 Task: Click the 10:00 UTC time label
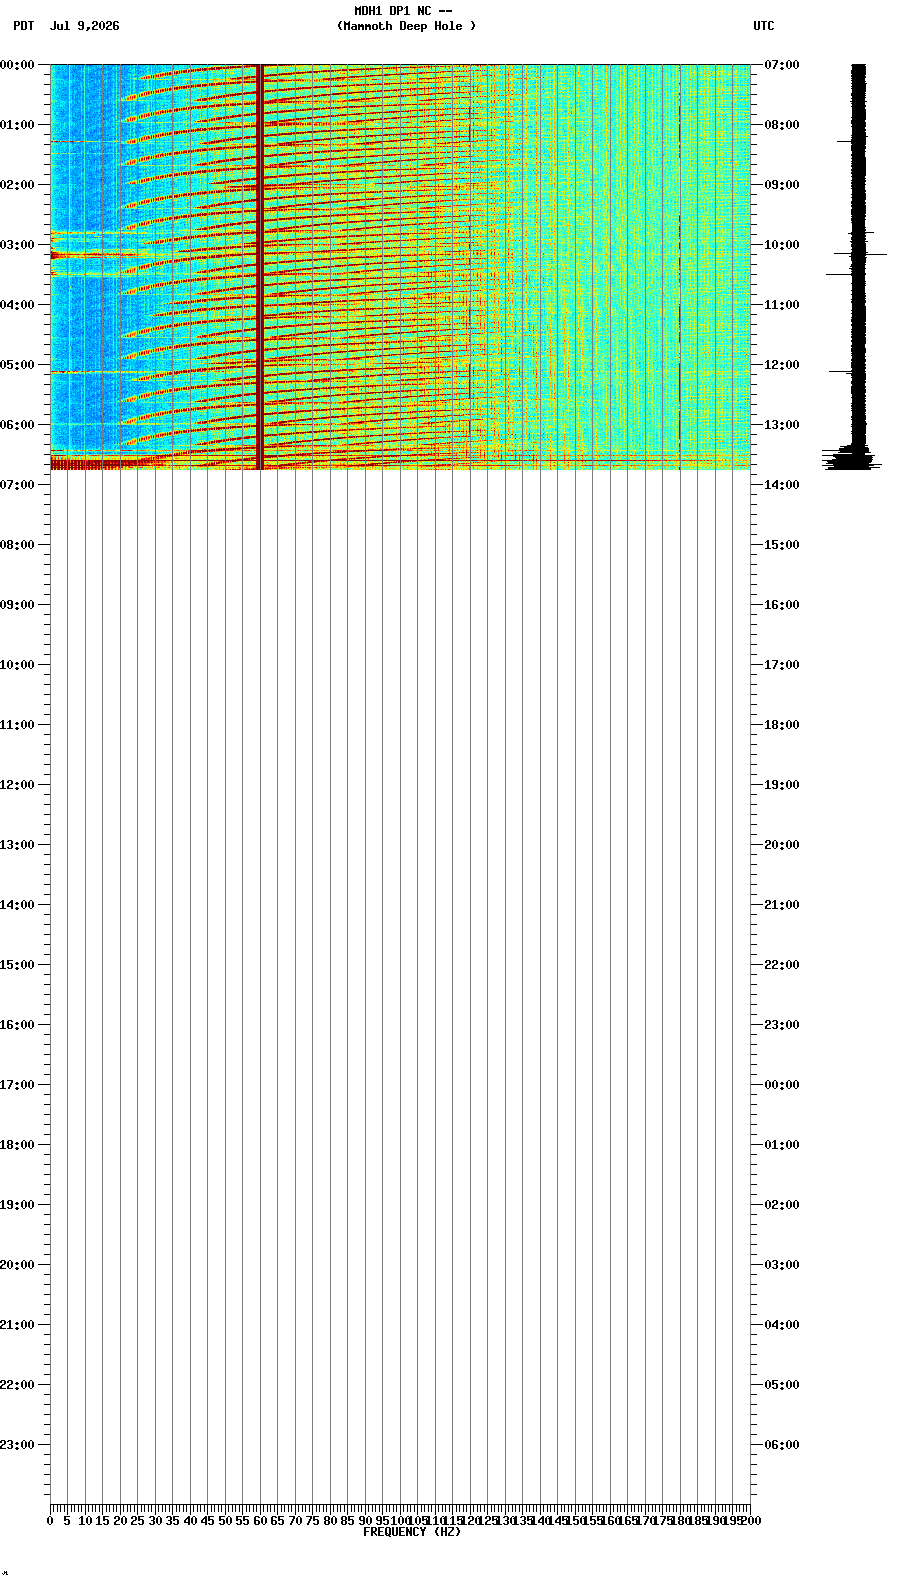pos(781,245)
